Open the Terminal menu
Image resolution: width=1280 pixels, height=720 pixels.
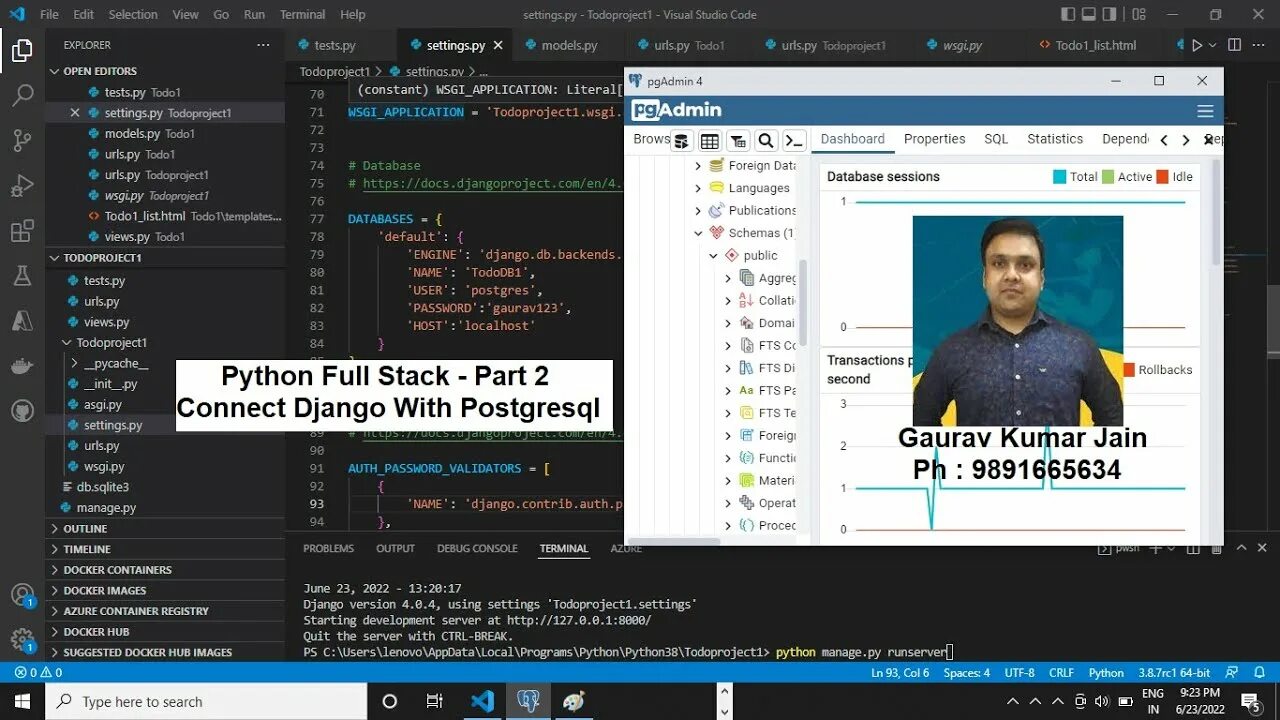[x=302, y=15]
